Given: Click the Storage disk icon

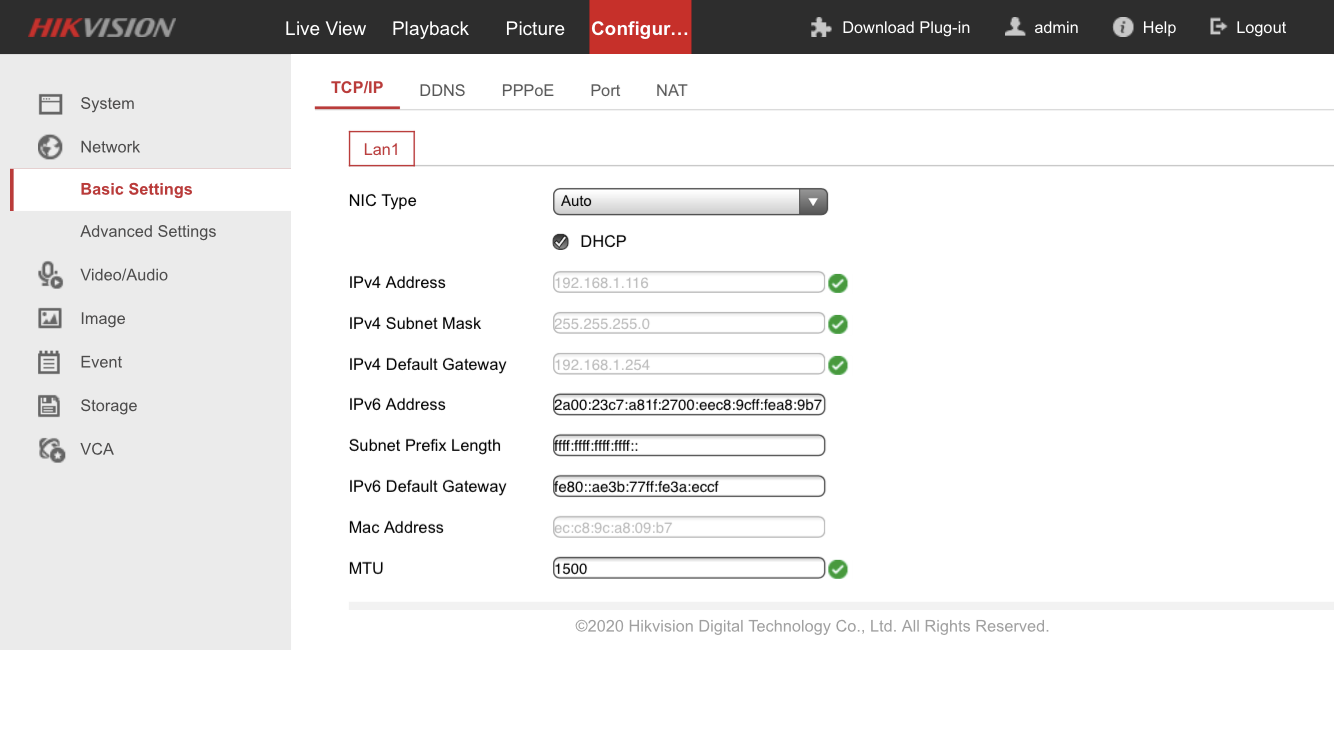Looking at the screenshot, I should pos(50,406).
